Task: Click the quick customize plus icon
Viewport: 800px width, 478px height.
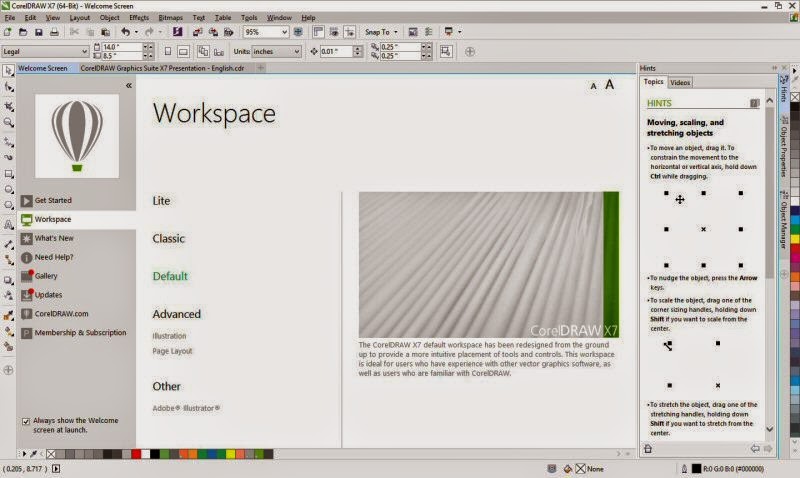Action: tap(470, 52)
